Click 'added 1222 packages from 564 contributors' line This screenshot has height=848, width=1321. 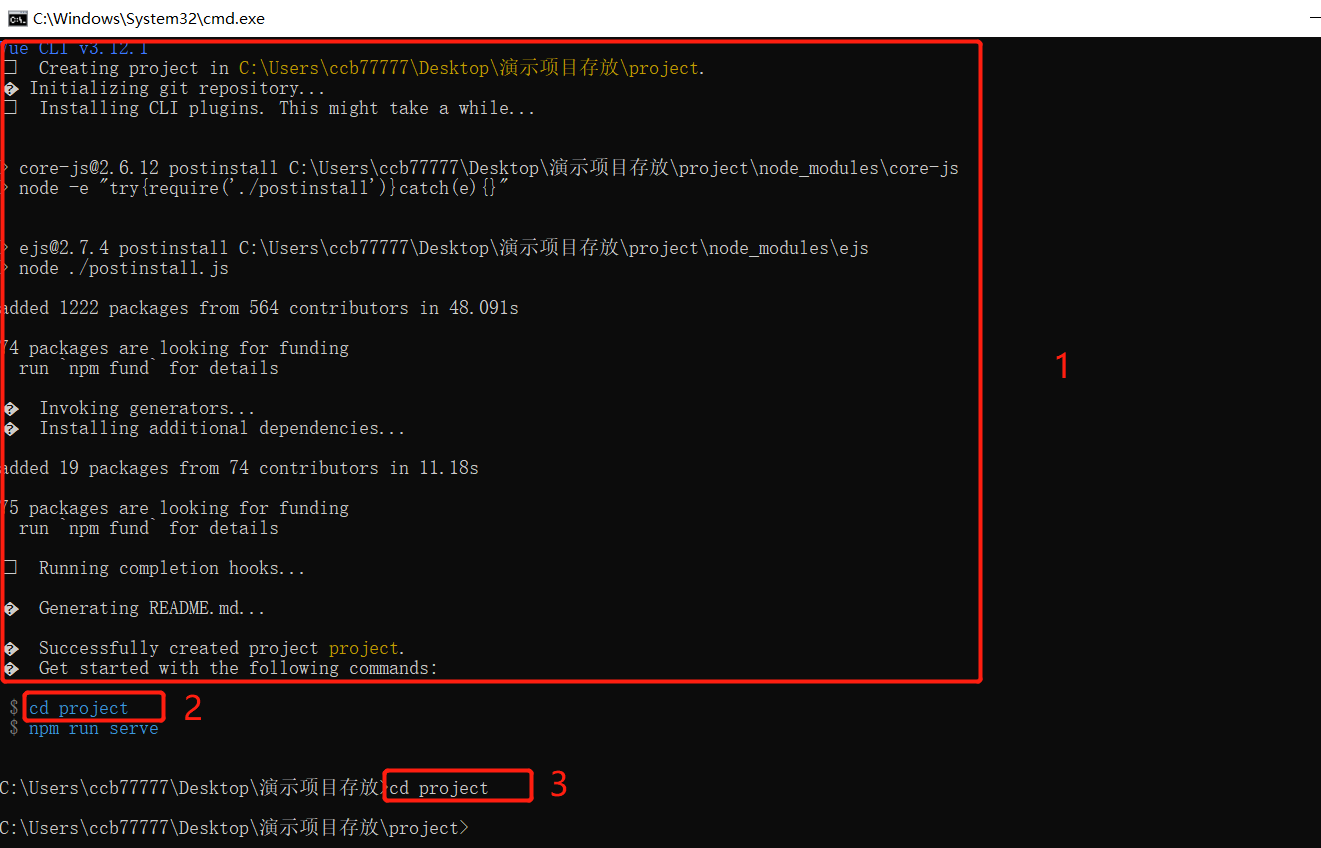[x=260, y=308]
